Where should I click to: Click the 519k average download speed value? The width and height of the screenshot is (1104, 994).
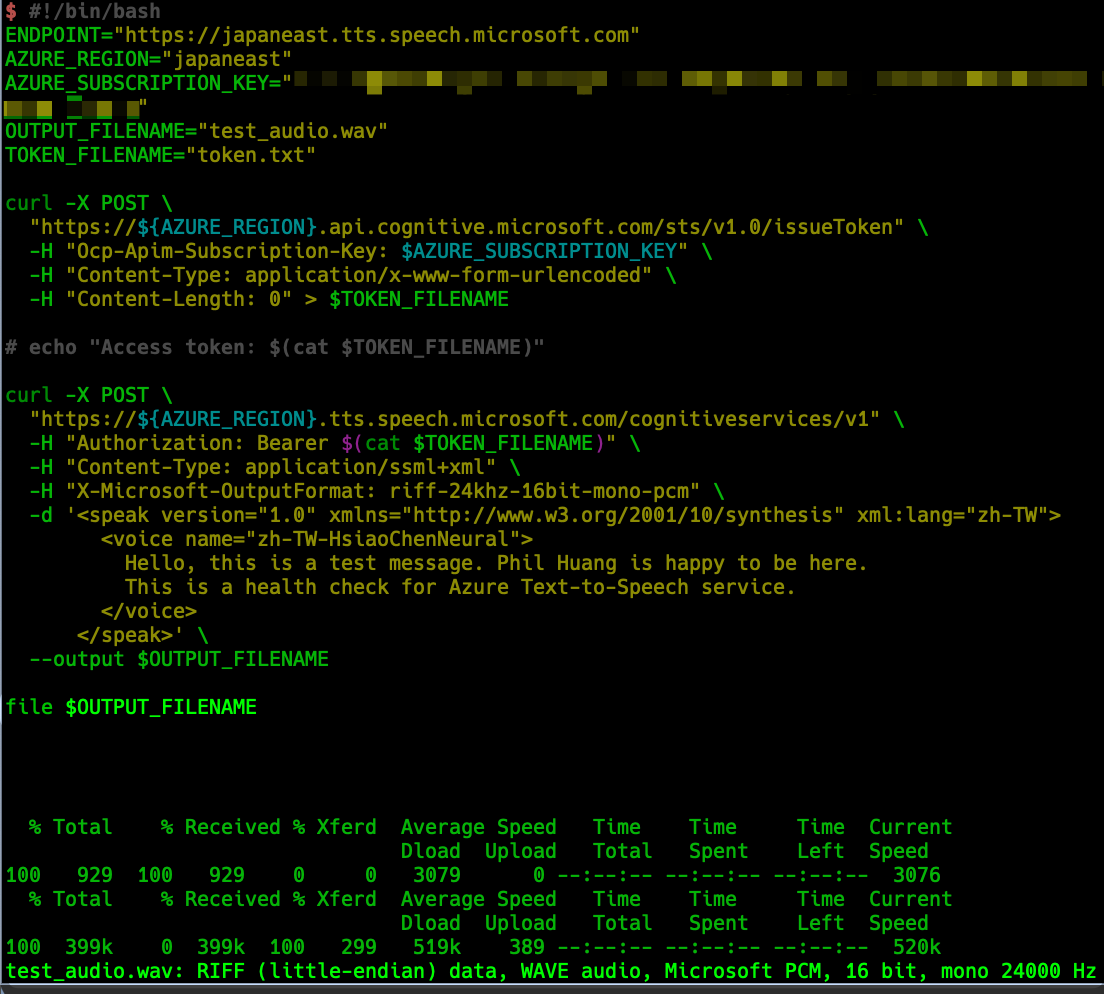click(x=437, y=947)
